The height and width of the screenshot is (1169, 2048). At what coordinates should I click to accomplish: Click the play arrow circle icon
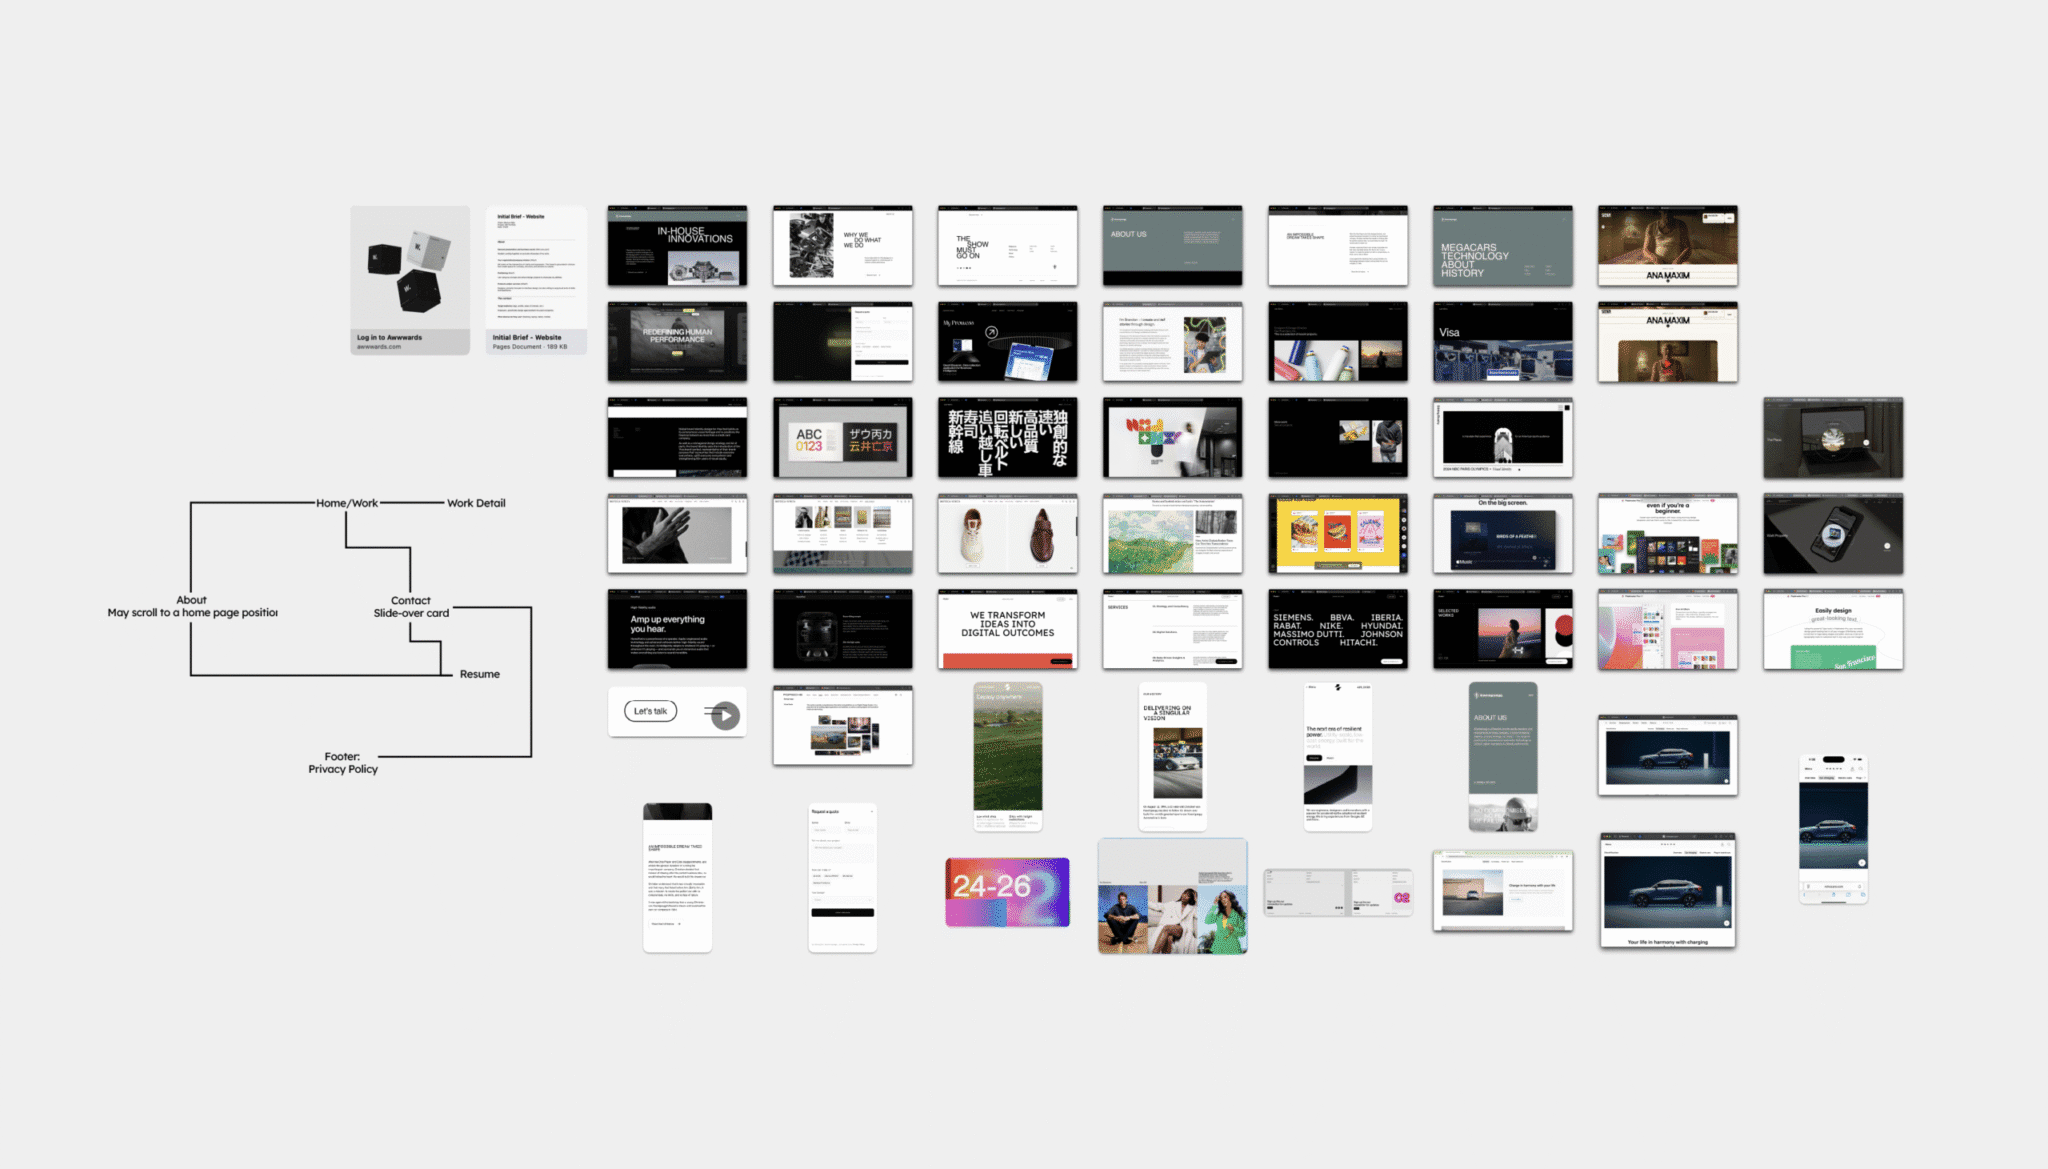click(x=726, y=714)
